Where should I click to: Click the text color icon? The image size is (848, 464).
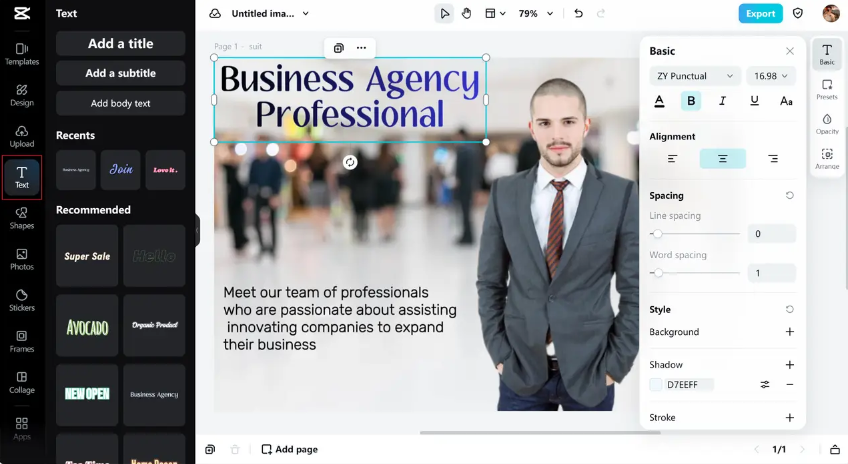[x=659, y=101]
